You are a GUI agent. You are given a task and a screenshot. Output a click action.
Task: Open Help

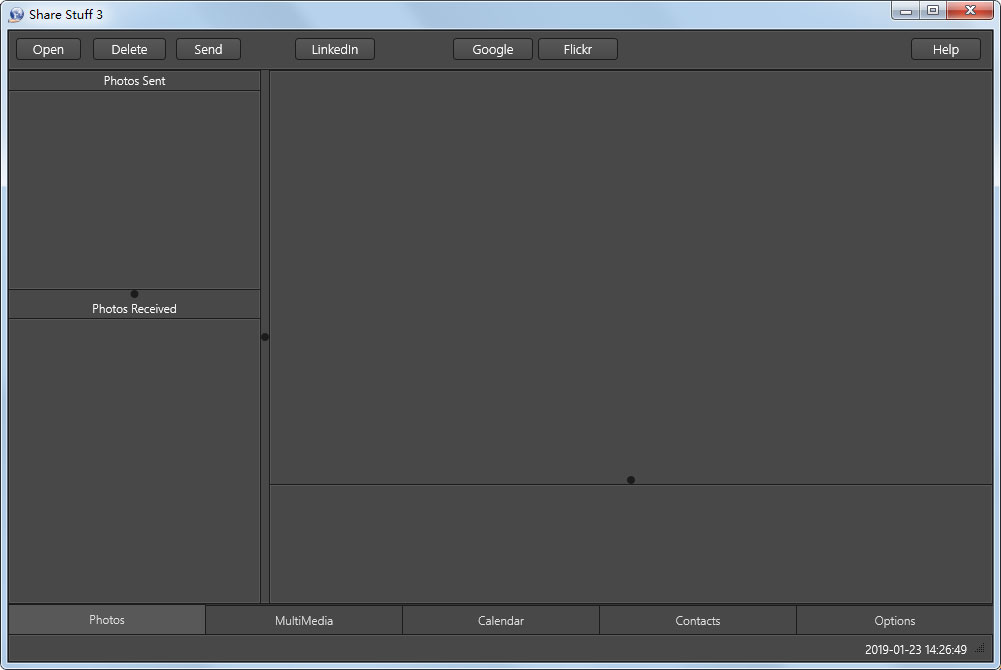pos(945,49)
